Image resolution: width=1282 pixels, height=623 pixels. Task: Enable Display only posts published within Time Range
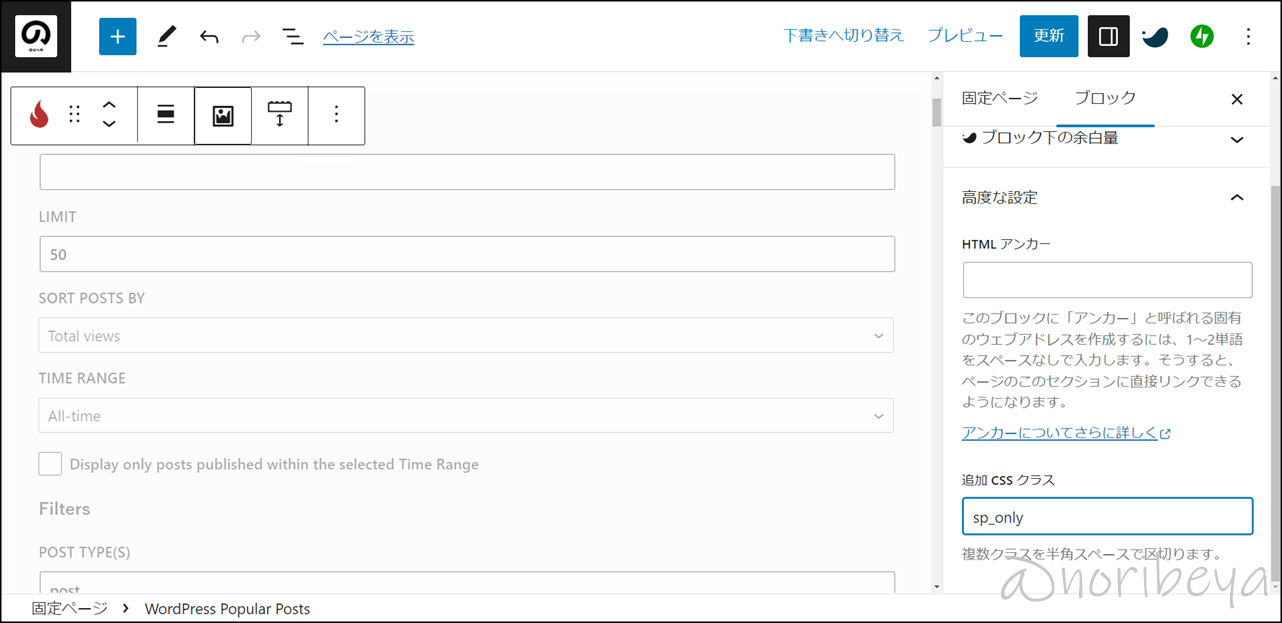coord(50,464)
